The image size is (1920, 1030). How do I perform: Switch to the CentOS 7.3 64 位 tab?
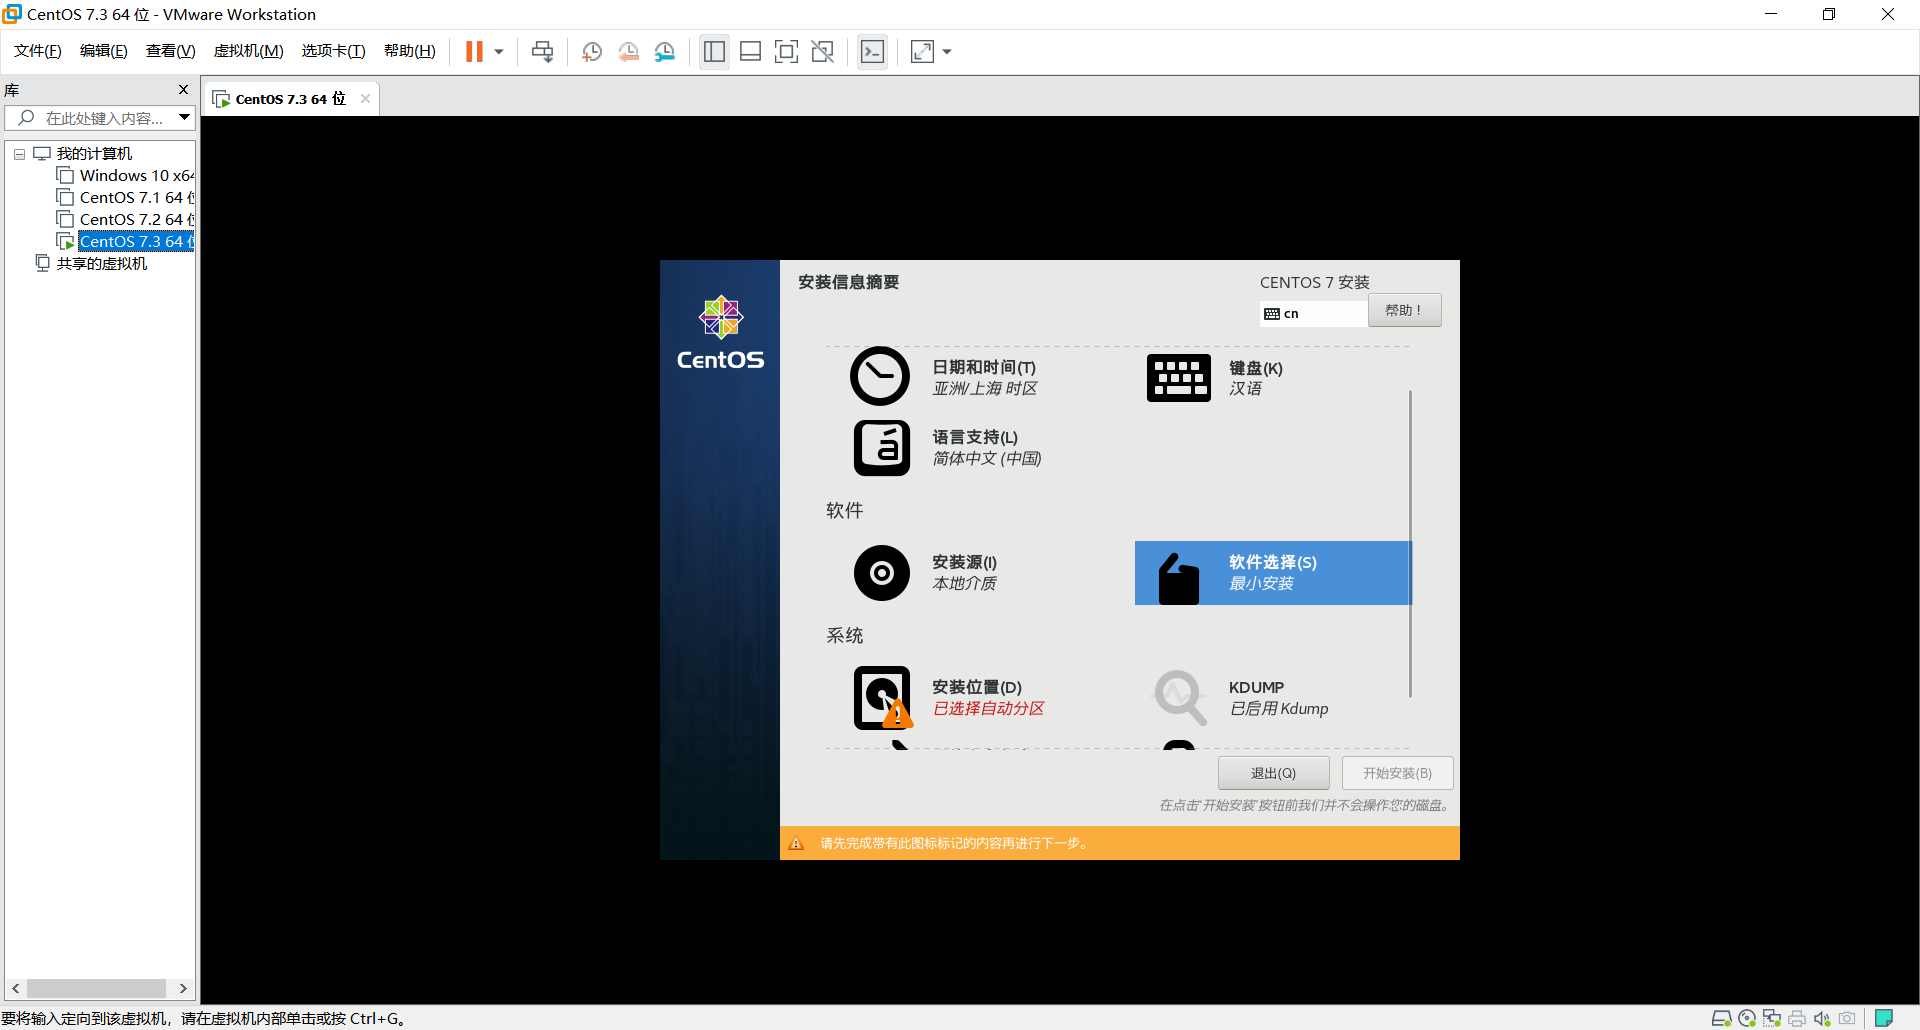(290, 99)
